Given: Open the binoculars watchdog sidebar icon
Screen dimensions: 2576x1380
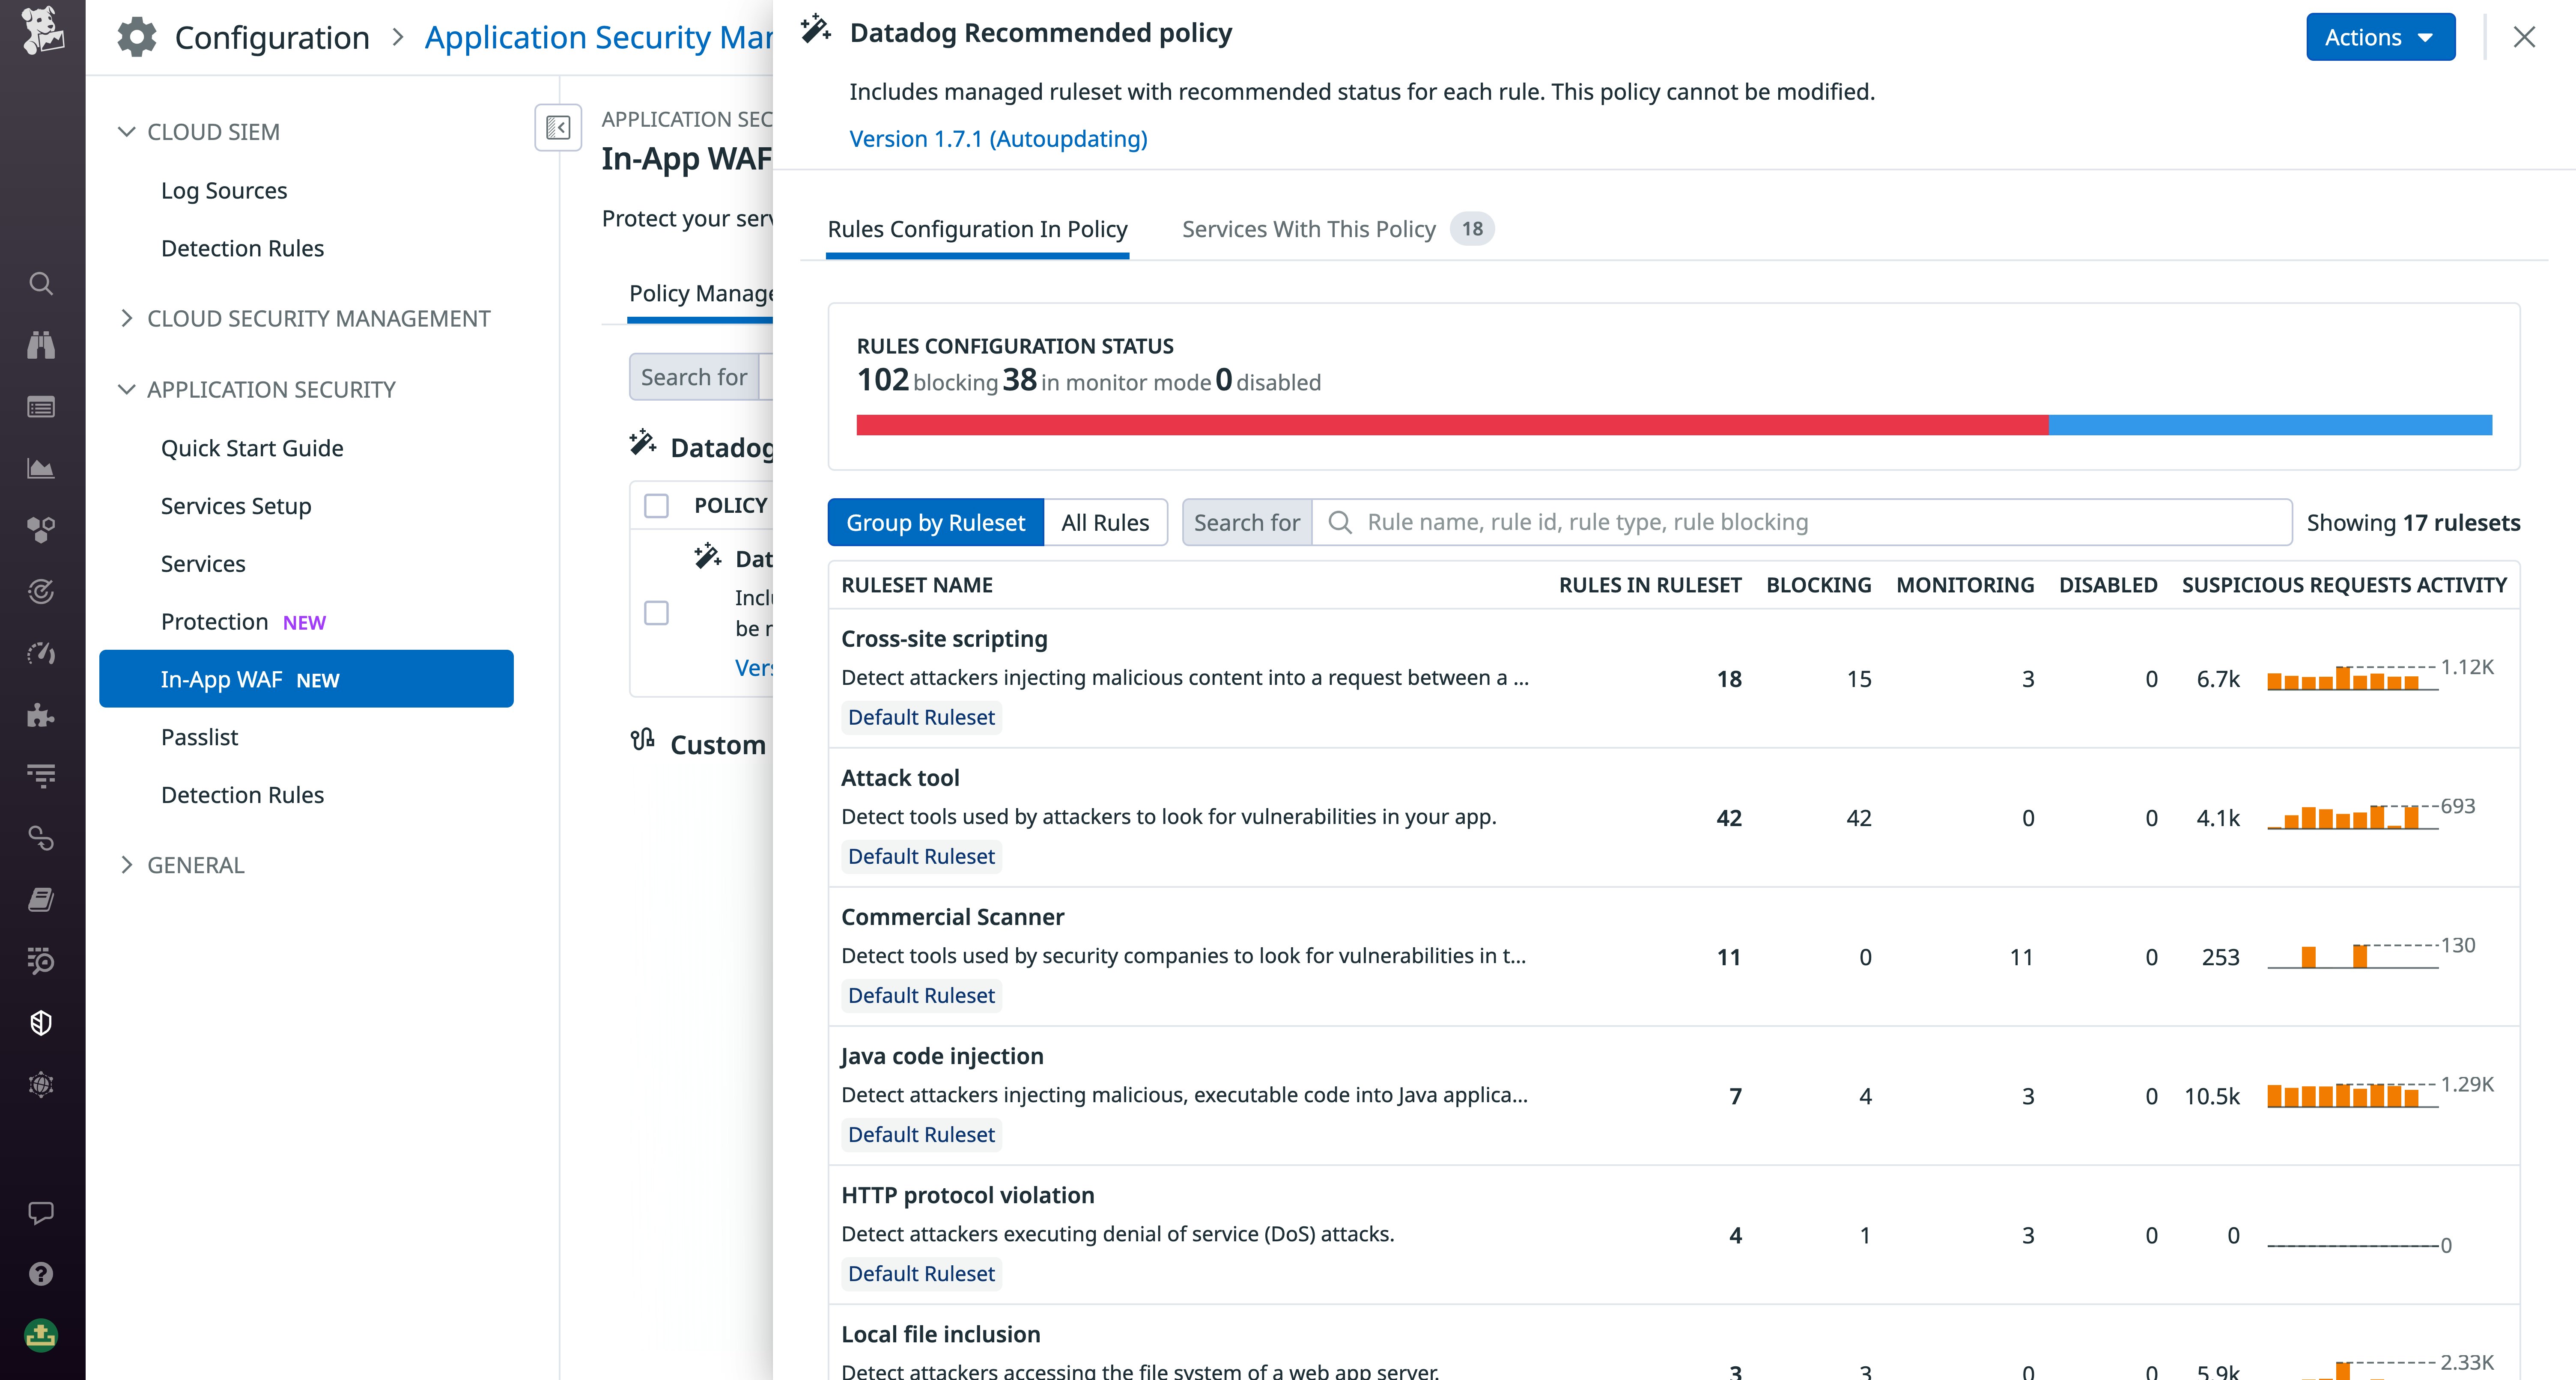Looking at the screenshot, I should 41,345.
